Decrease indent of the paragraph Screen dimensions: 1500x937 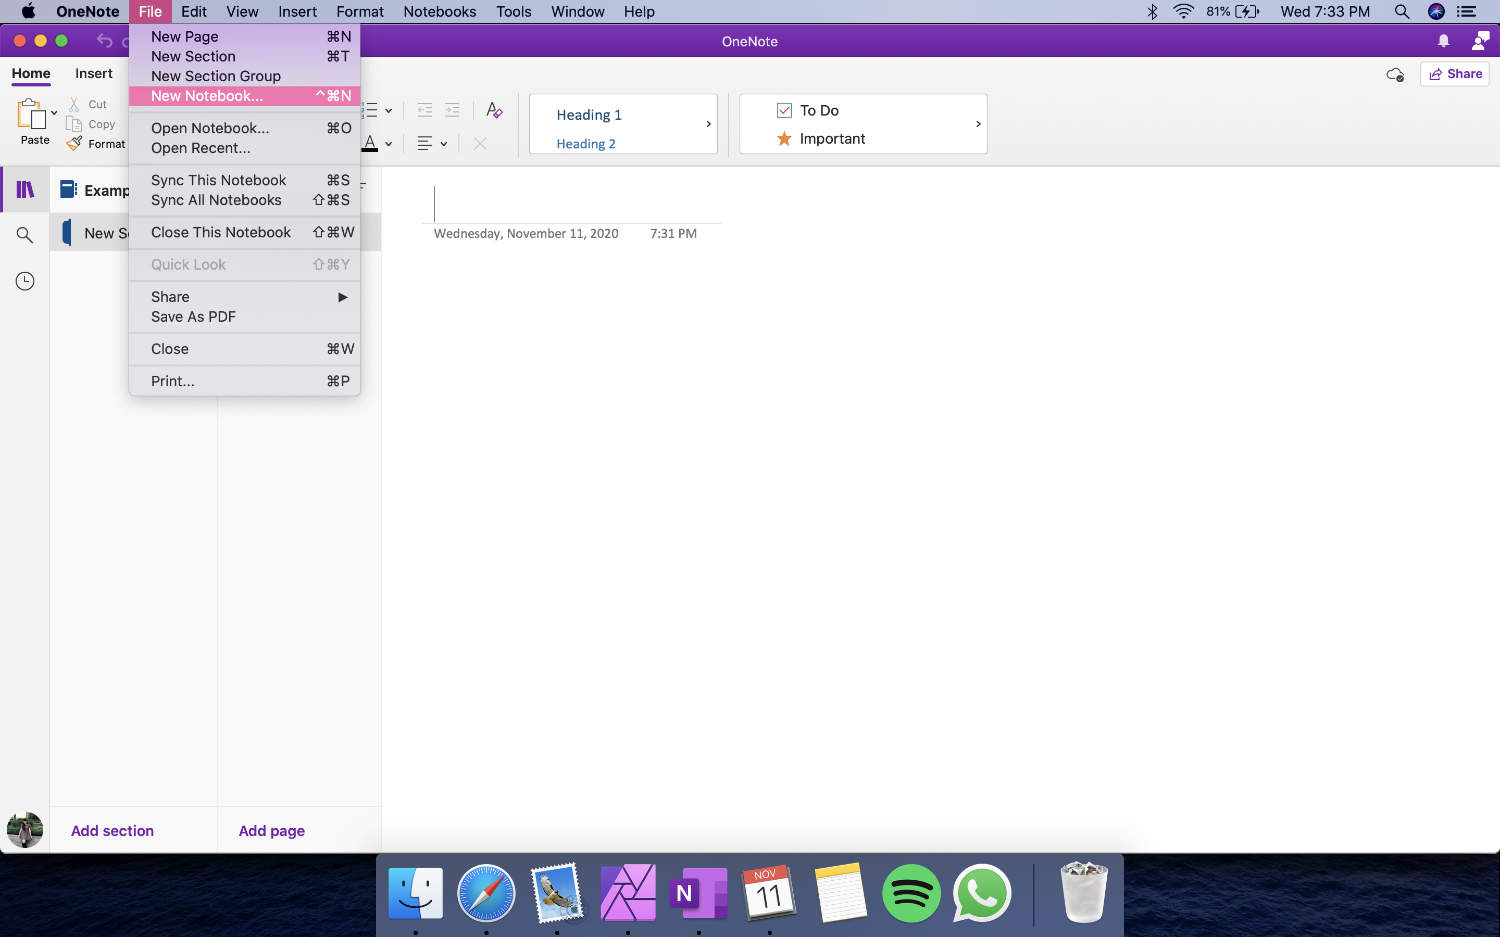point(425,110)
